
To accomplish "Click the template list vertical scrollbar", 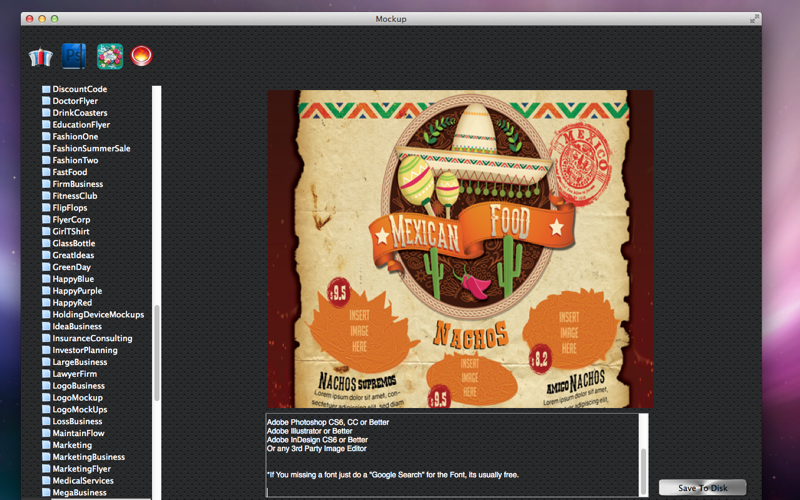I will [157, 292].
